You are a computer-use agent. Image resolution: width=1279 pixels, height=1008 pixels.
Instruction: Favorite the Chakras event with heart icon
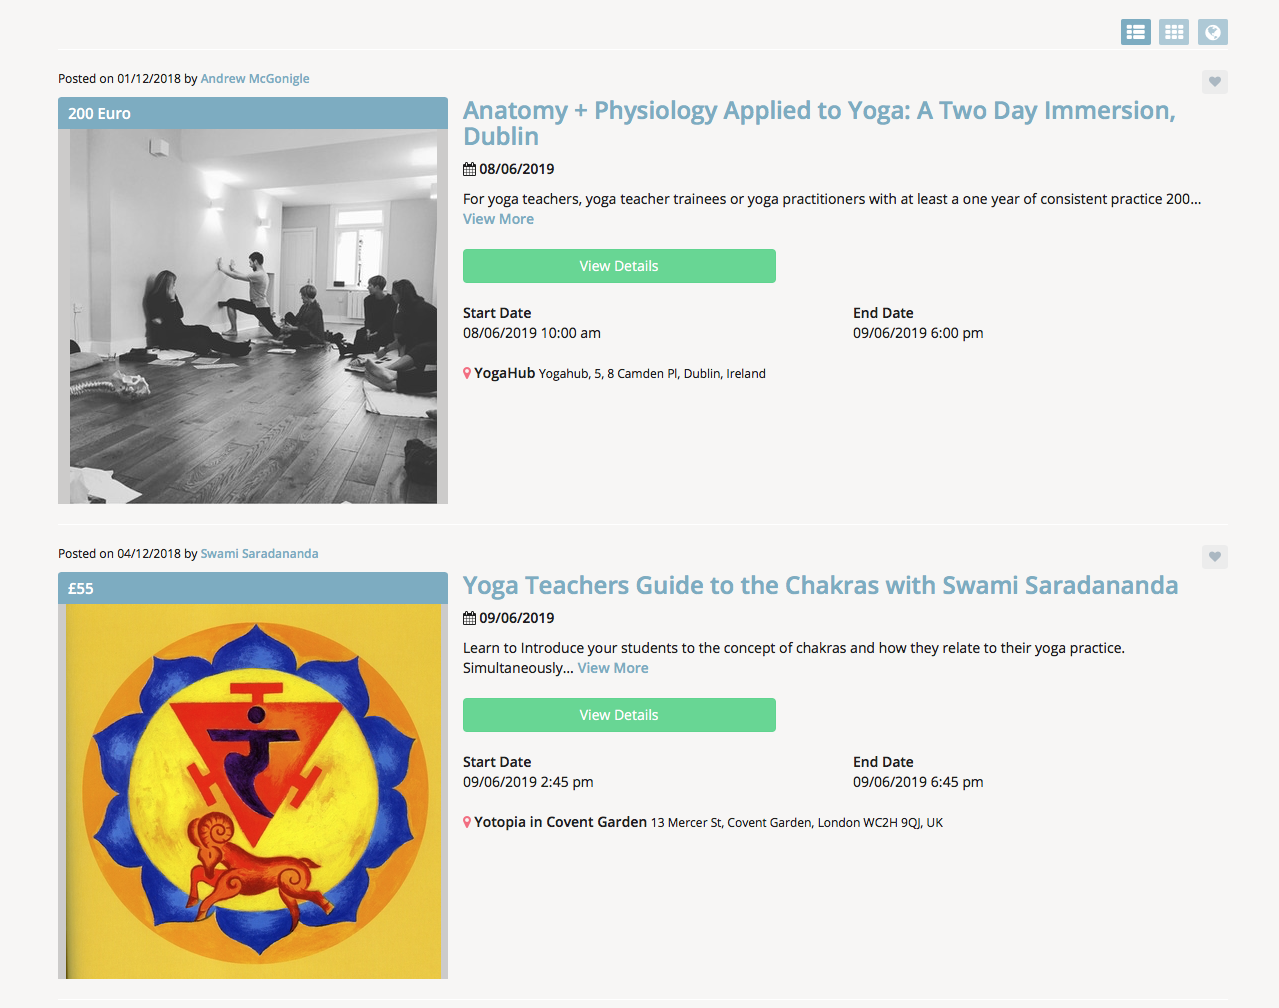pyautogui.click(x=1214, y=557)
